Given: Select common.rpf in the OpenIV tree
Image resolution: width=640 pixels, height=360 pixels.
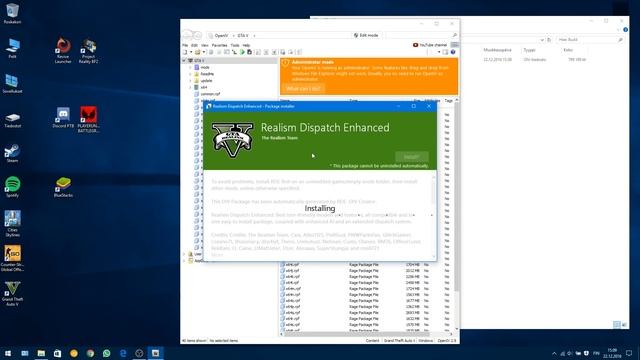Looking at the screenshot, I should click(x=210, y=94).
